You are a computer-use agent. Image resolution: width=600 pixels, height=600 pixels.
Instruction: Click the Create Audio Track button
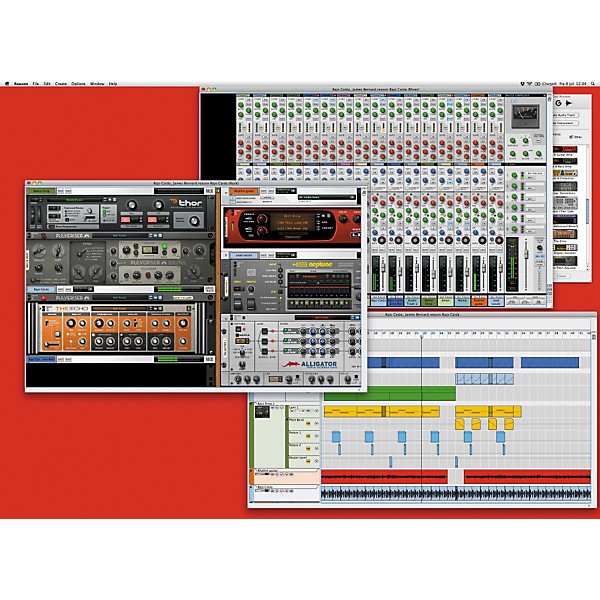[565, 115]
